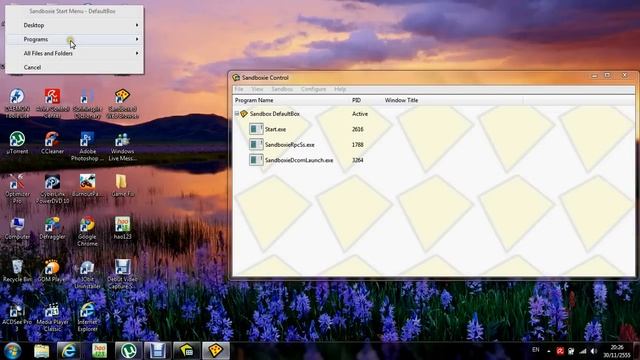Image resolution: width=640 pixels, height=360 pixels.
Task: Select the uTorrent desktop icon
Action: point(17,142)
